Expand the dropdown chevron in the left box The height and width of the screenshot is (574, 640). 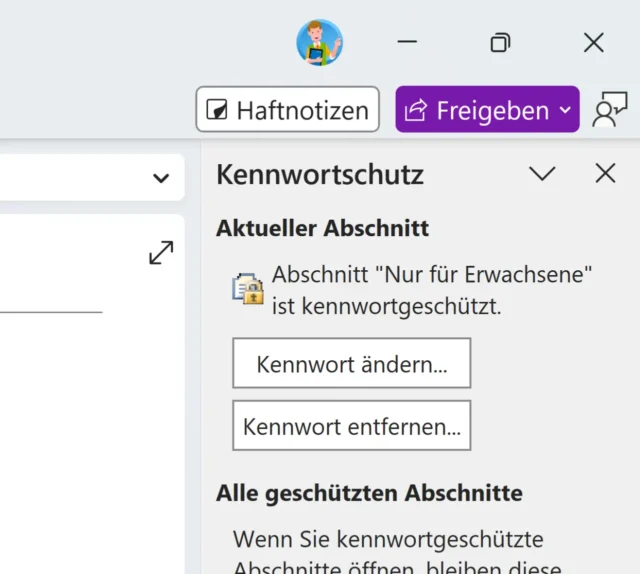tap(160, 178)
